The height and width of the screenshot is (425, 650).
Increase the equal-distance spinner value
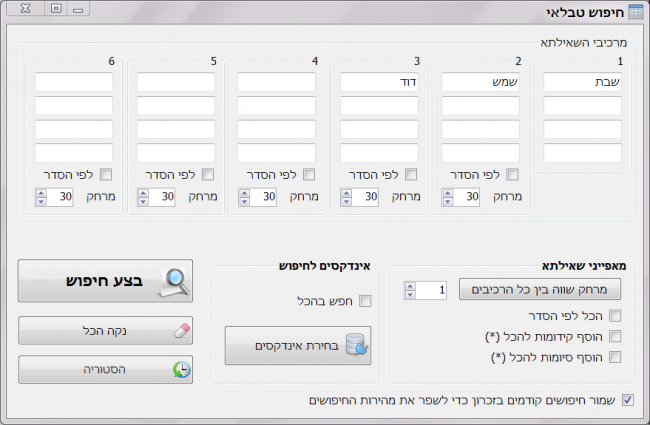point(410,286)
